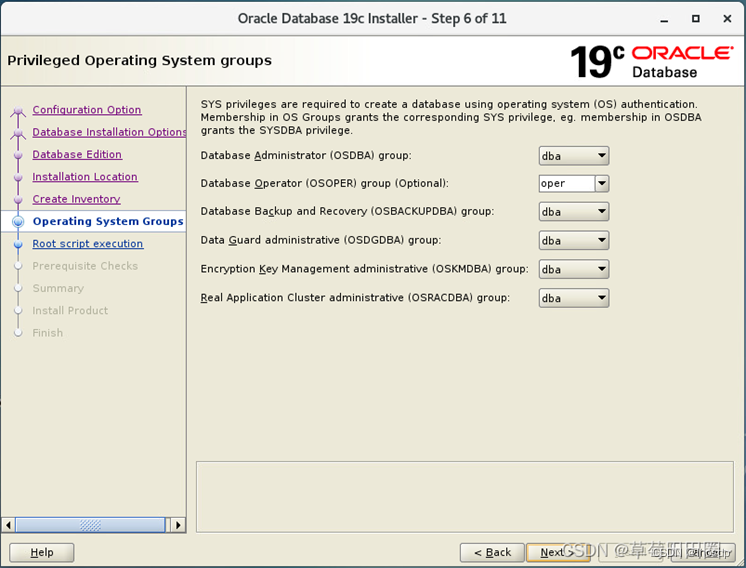The image size is (746, 568).
Task: Click the Configuration Option step marker icon
Action: click(18, 111)
